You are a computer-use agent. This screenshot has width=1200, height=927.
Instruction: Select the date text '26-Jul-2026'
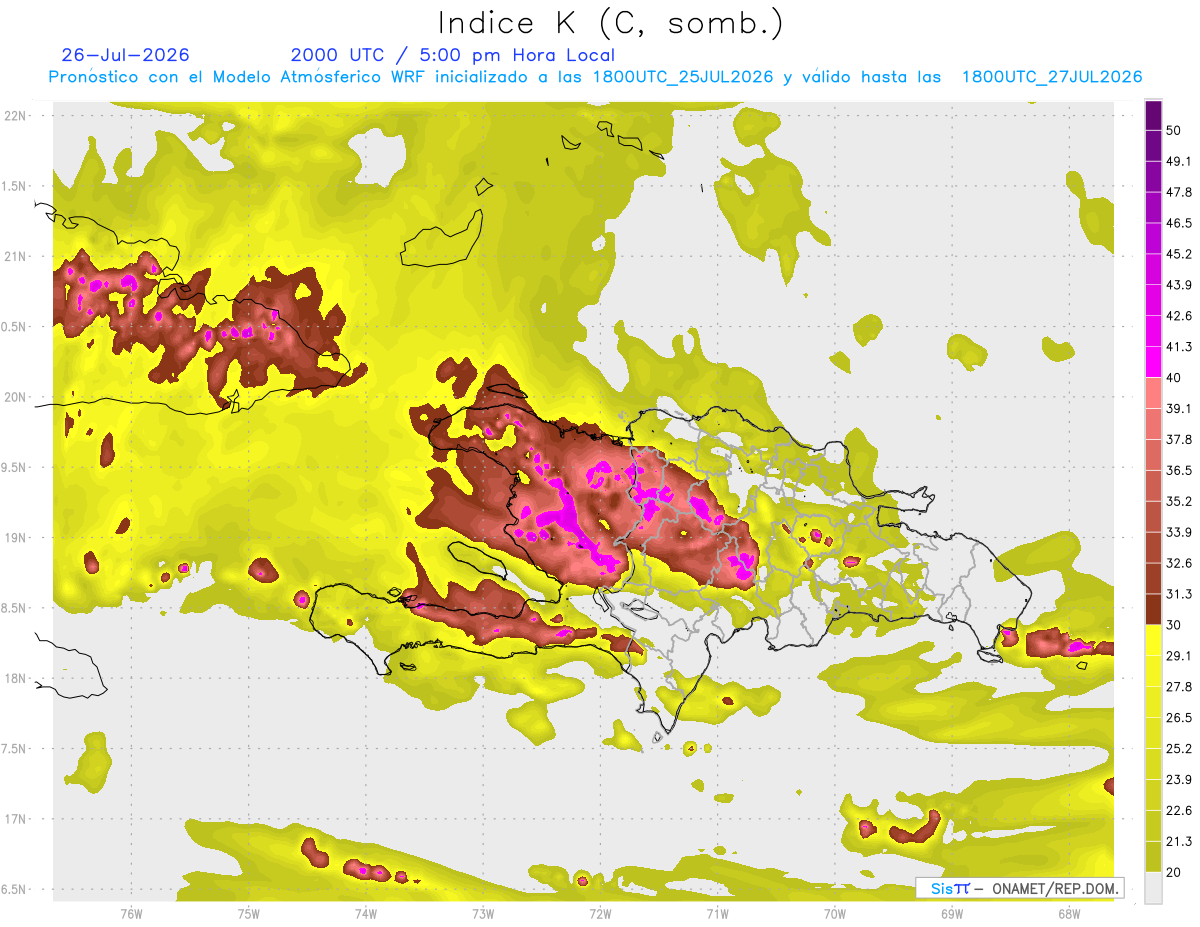(125, 55)
